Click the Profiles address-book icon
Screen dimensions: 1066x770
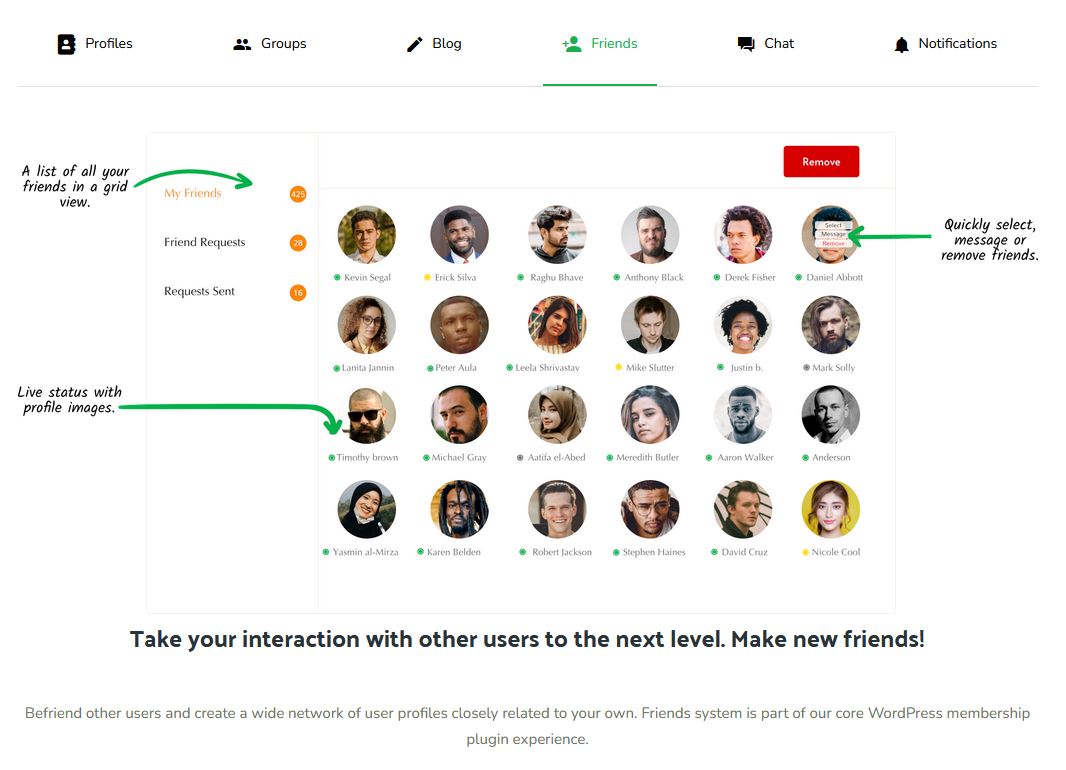(x=66, y=44)
